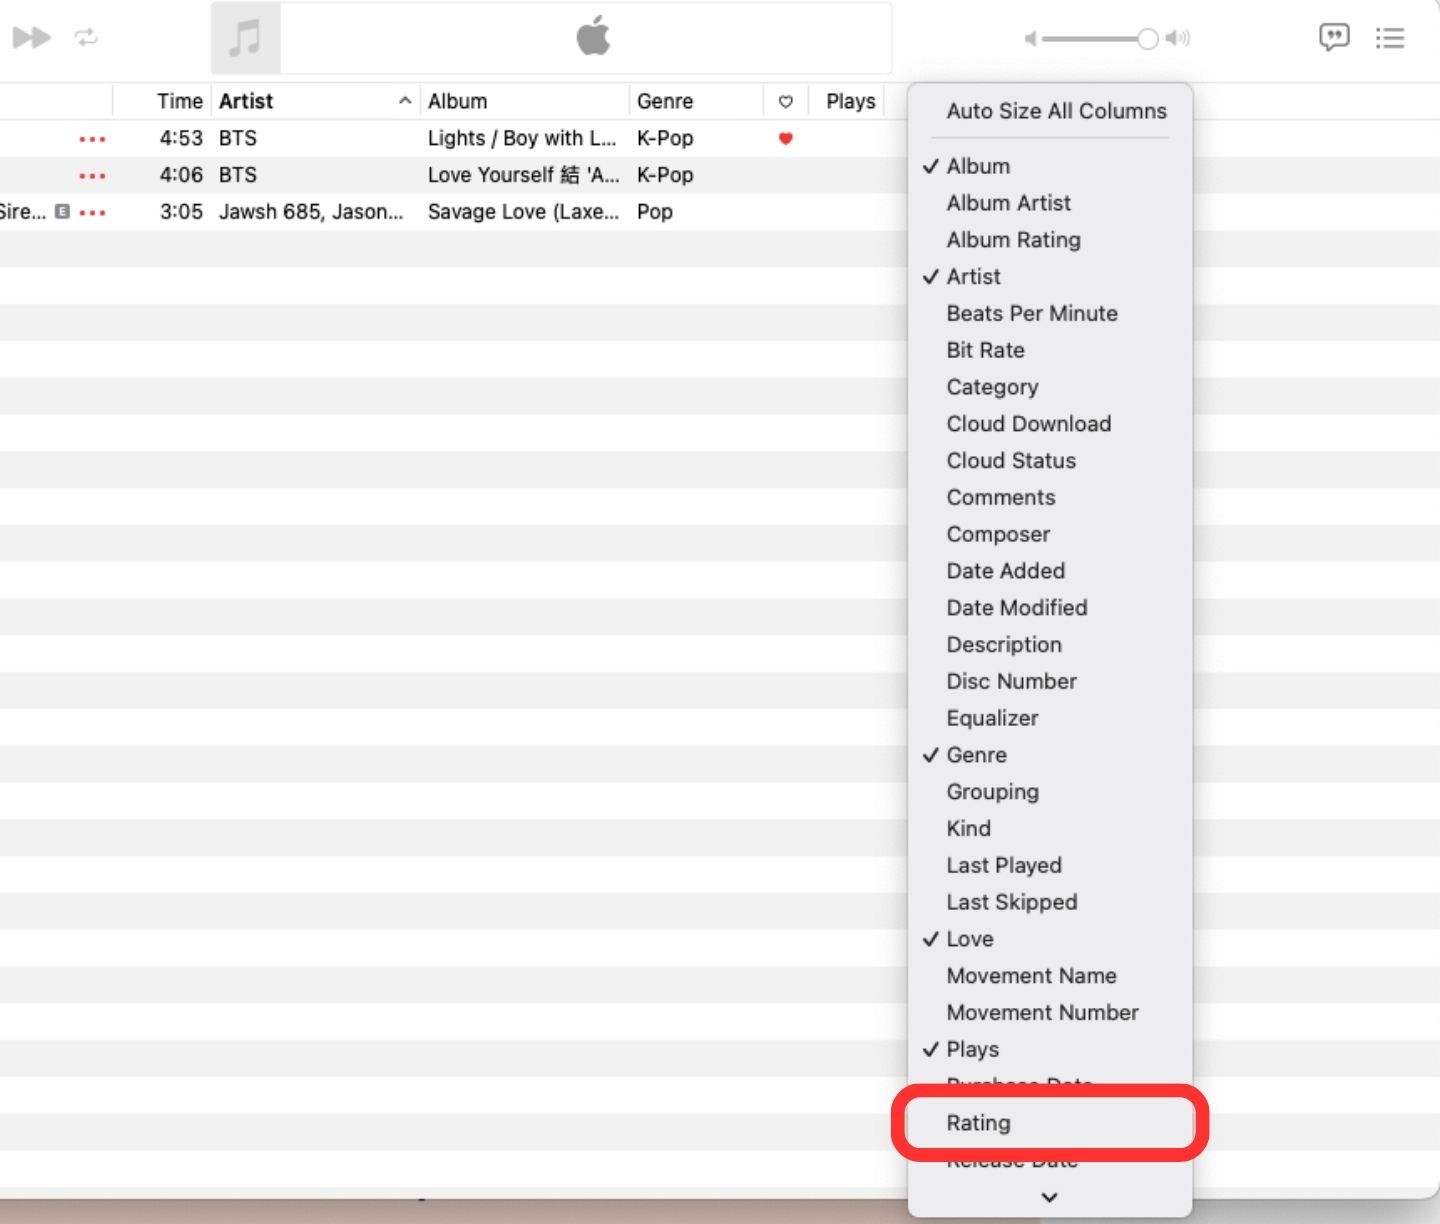Click the loud speaker volume icon
The height and width of the screenshot is (1224, 1440).
click(1178, 39)
